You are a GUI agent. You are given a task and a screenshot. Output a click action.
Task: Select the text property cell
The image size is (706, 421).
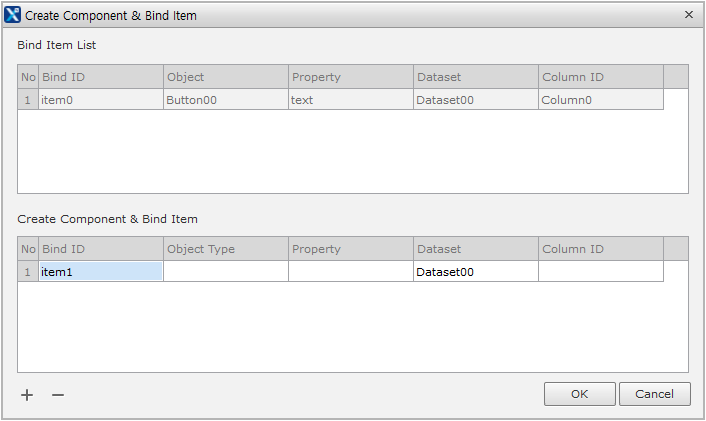click(350, 100)
